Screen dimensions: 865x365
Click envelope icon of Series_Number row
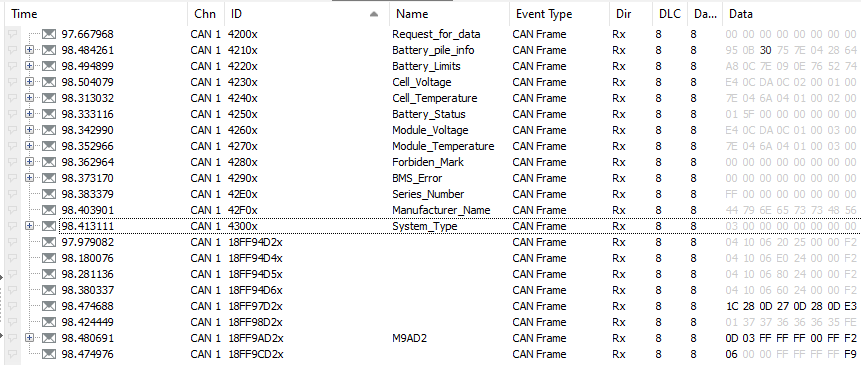click(49, 194)
